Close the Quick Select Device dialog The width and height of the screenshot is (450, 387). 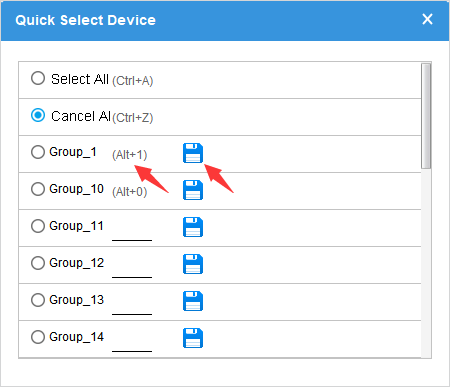click(x=427, y=19)
